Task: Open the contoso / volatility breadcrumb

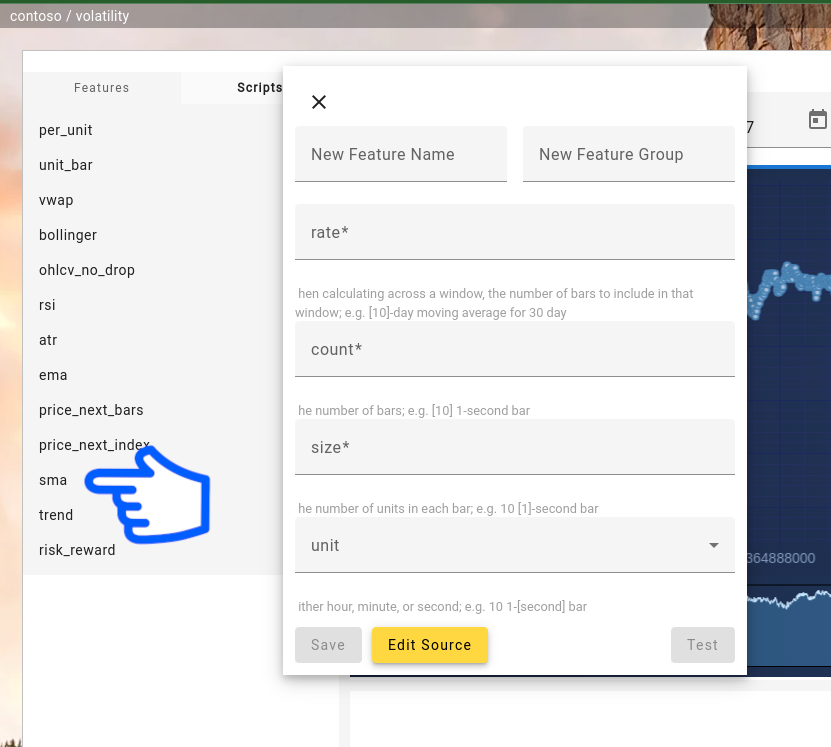Action: 70,16
